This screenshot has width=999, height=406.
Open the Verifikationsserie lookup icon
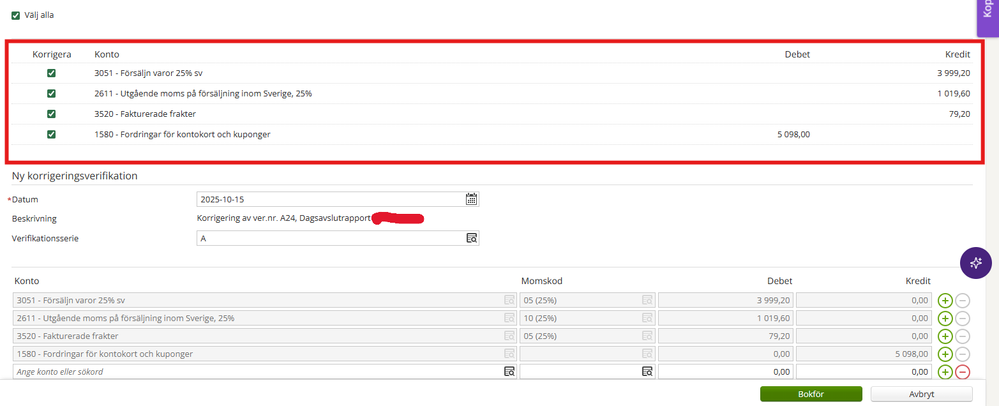[x=471, y=238]
